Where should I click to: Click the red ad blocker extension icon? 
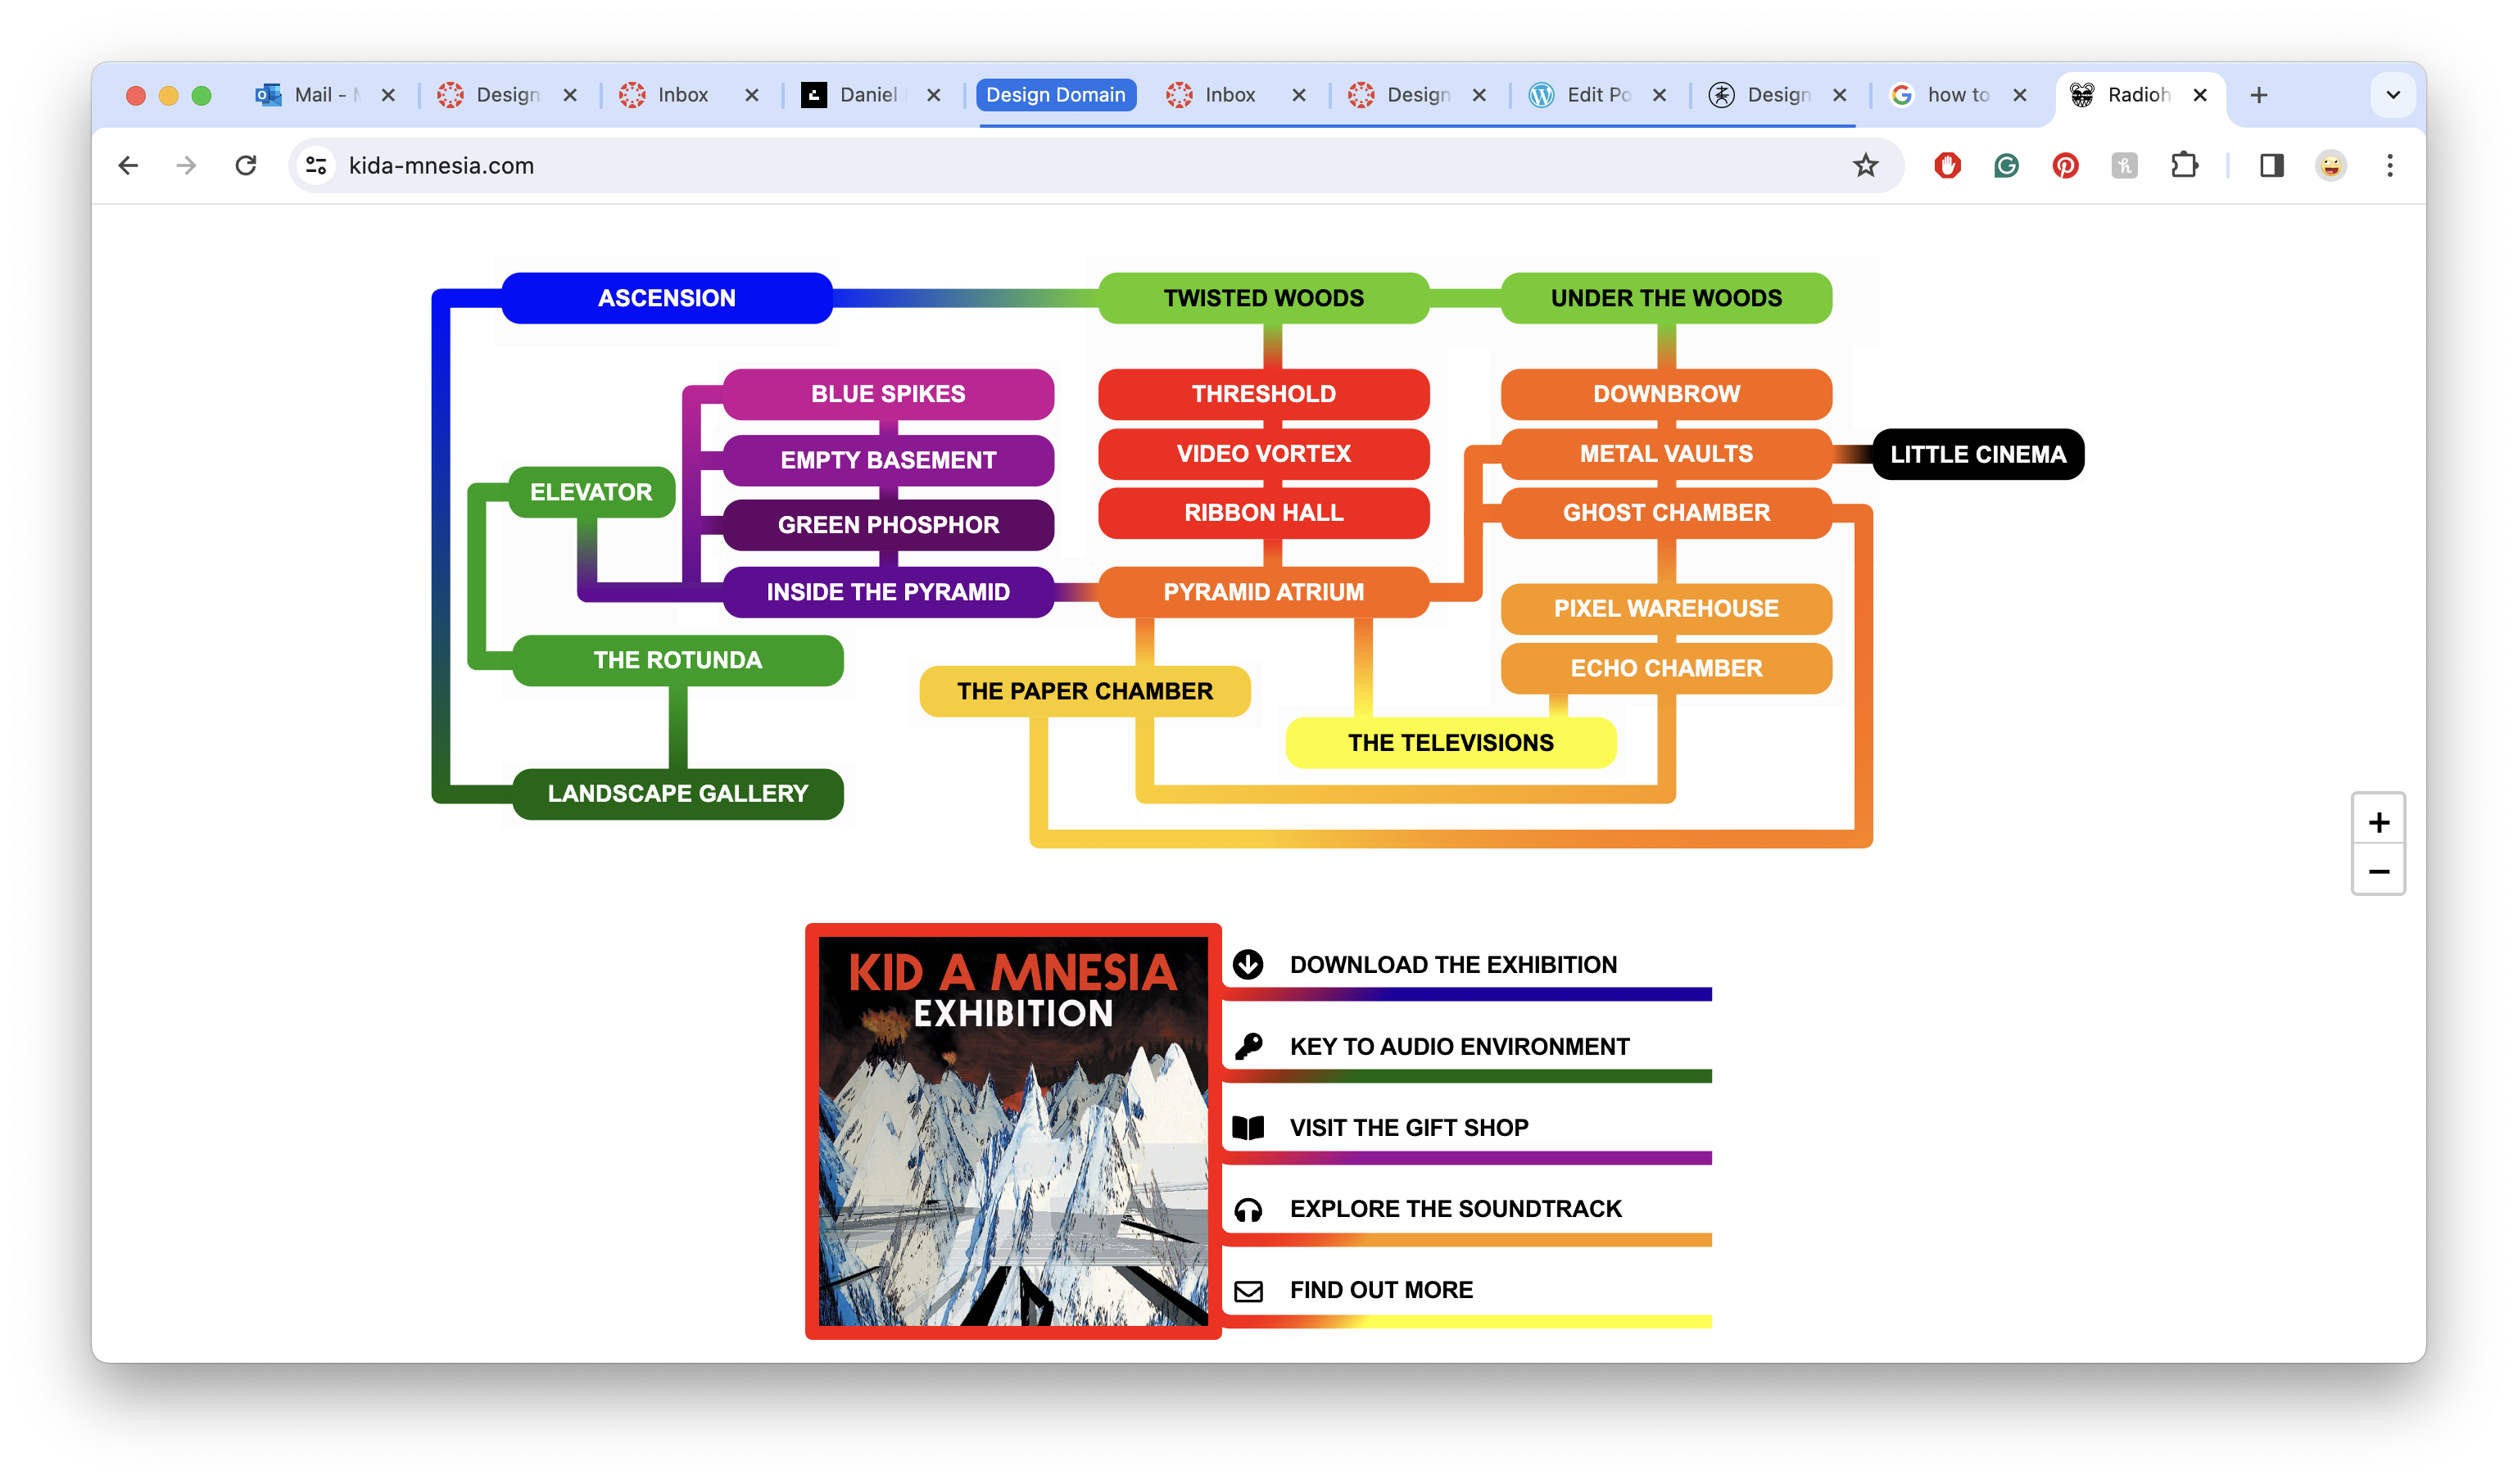coord(1947,166)
